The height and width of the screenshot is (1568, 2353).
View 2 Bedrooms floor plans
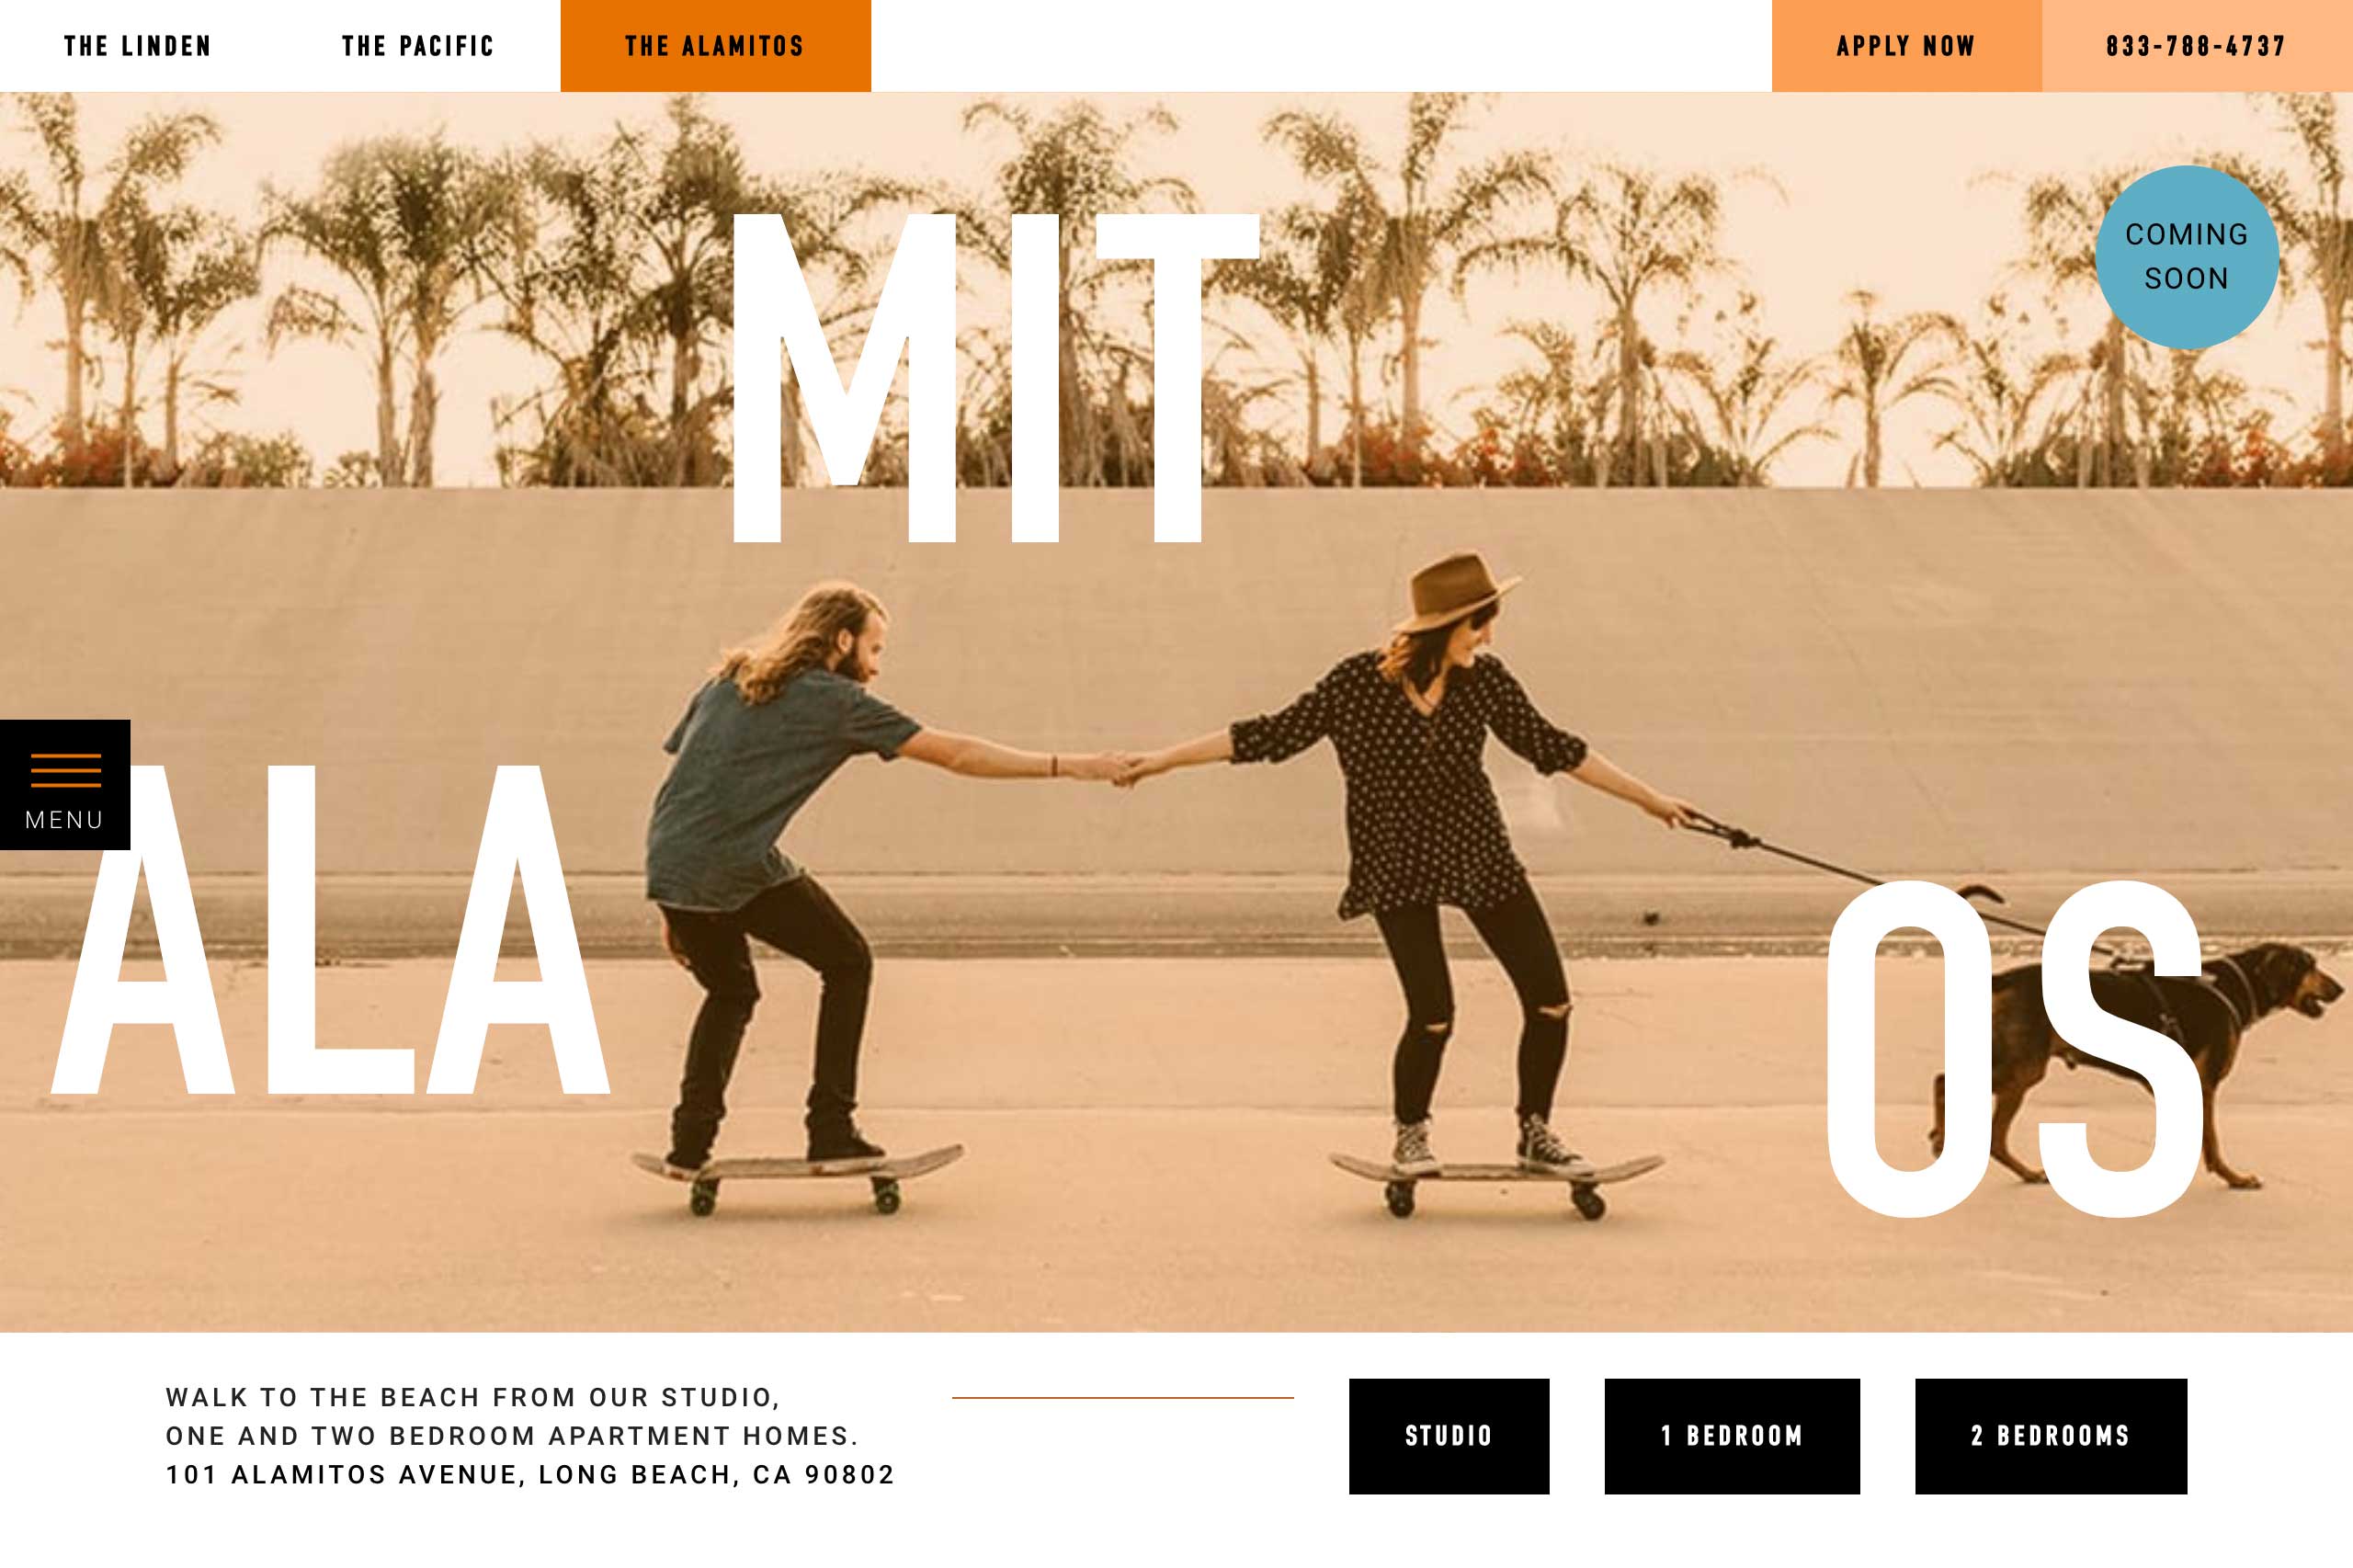click(2051, 1436)
